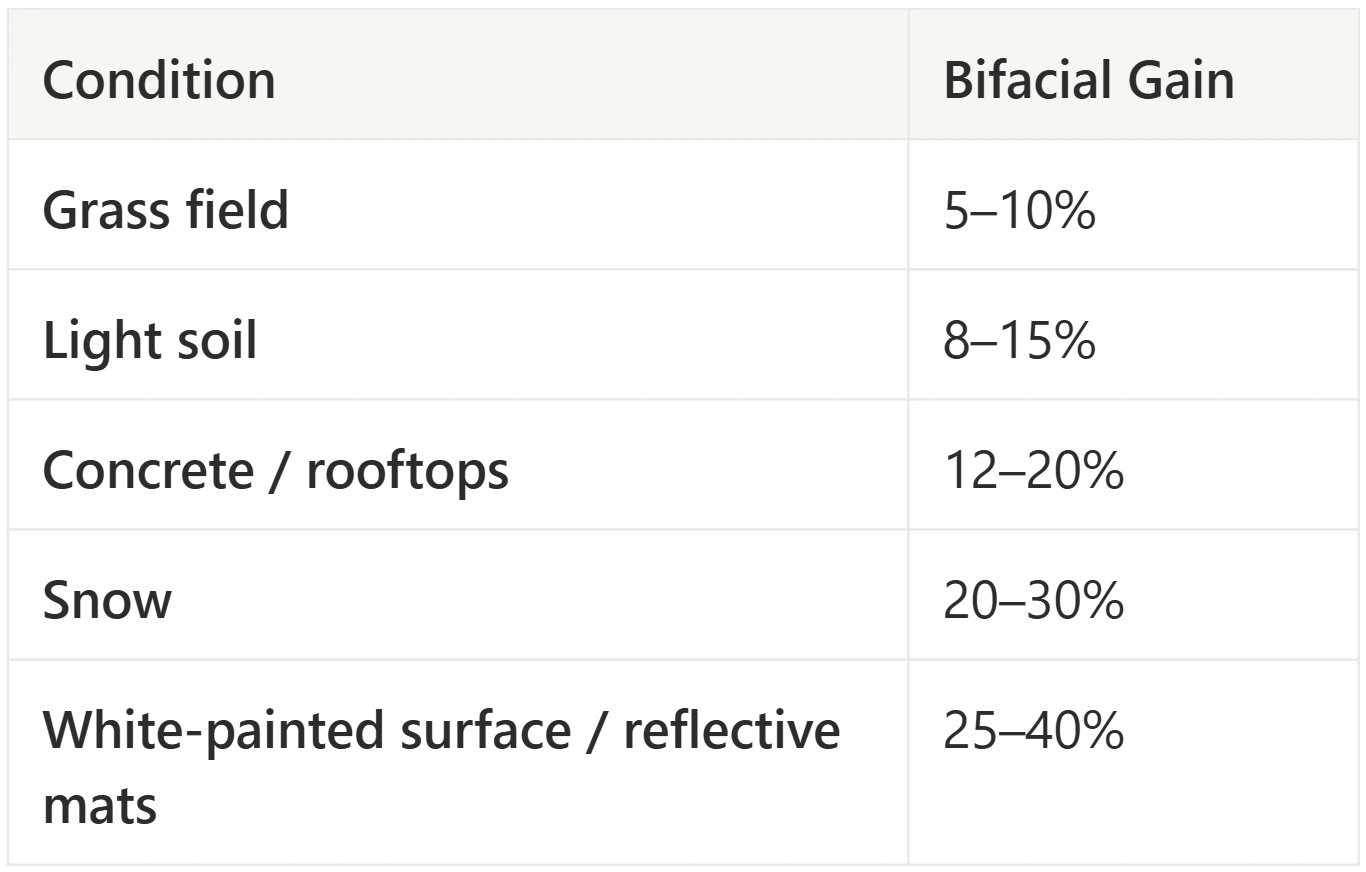Image resolution: width=1366 pixels, height=872 pixels.
Task: Select the 8–15% gain value
Action: point(1019,341)
